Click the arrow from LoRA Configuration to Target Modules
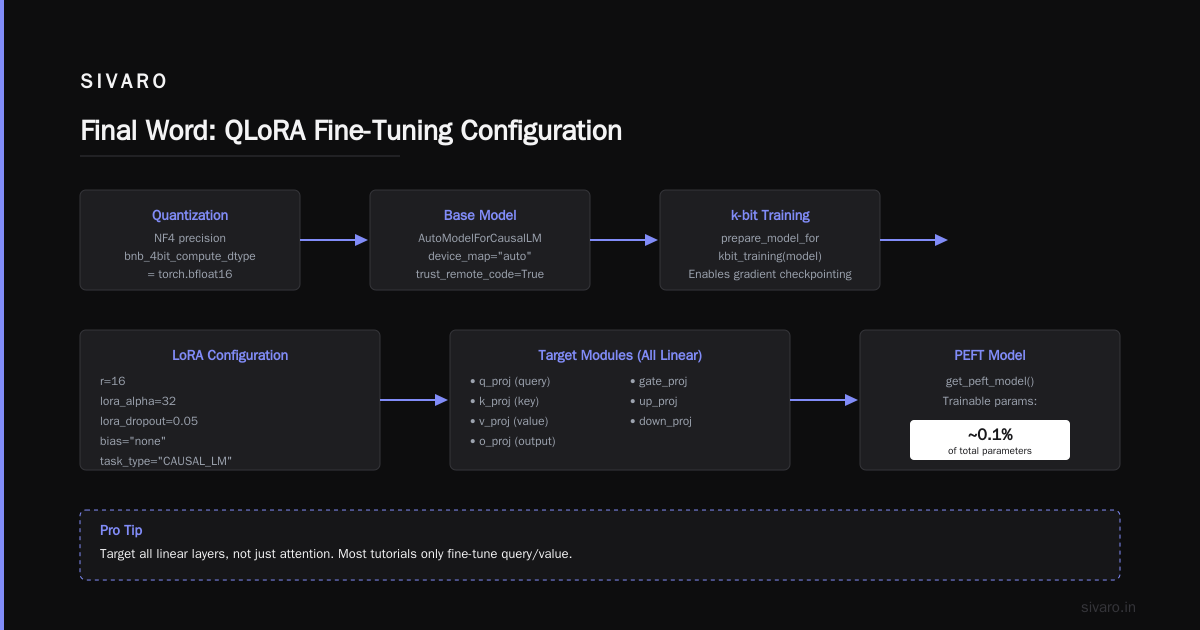The width and height of the screenshot is (1200, 630). pyautogui.click(x=415, y=400)
